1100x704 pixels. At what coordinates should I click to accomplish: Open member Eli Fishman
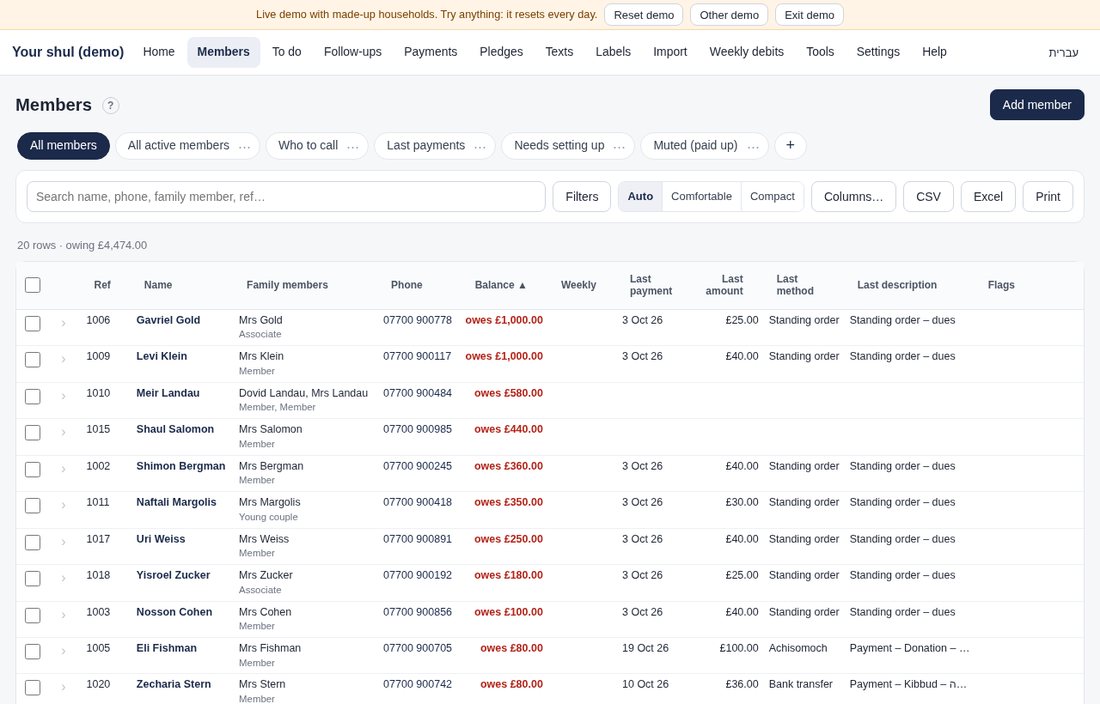point(166,648)
